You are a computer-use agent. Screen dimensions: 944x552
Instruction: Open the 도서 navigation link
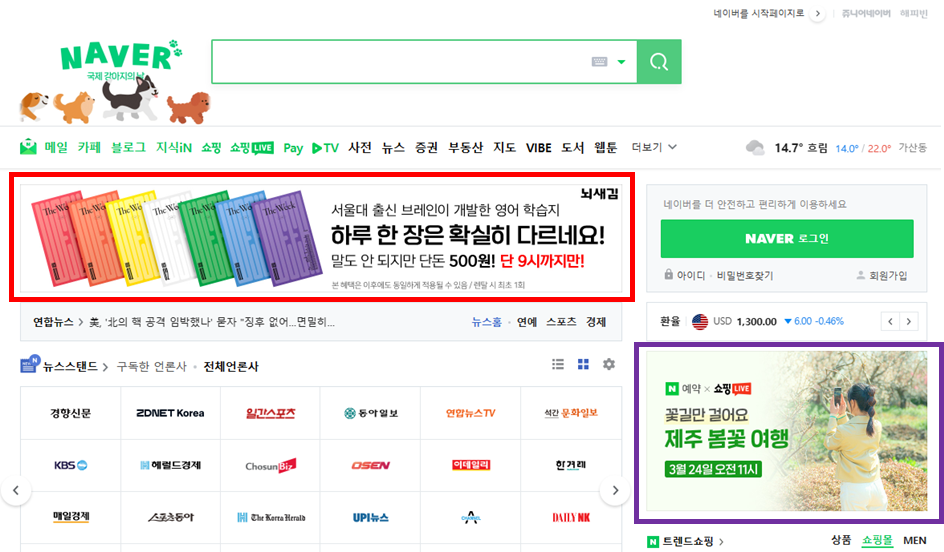pyautogui.click(x=573, y=147)
